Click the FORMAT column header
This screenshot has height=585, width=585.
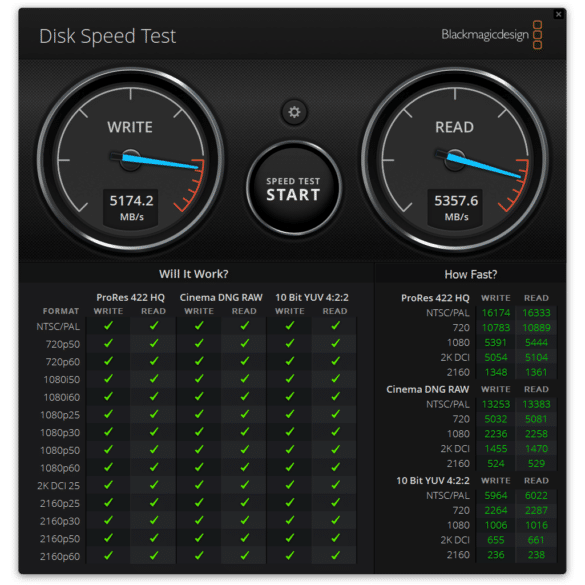point(61,311)
